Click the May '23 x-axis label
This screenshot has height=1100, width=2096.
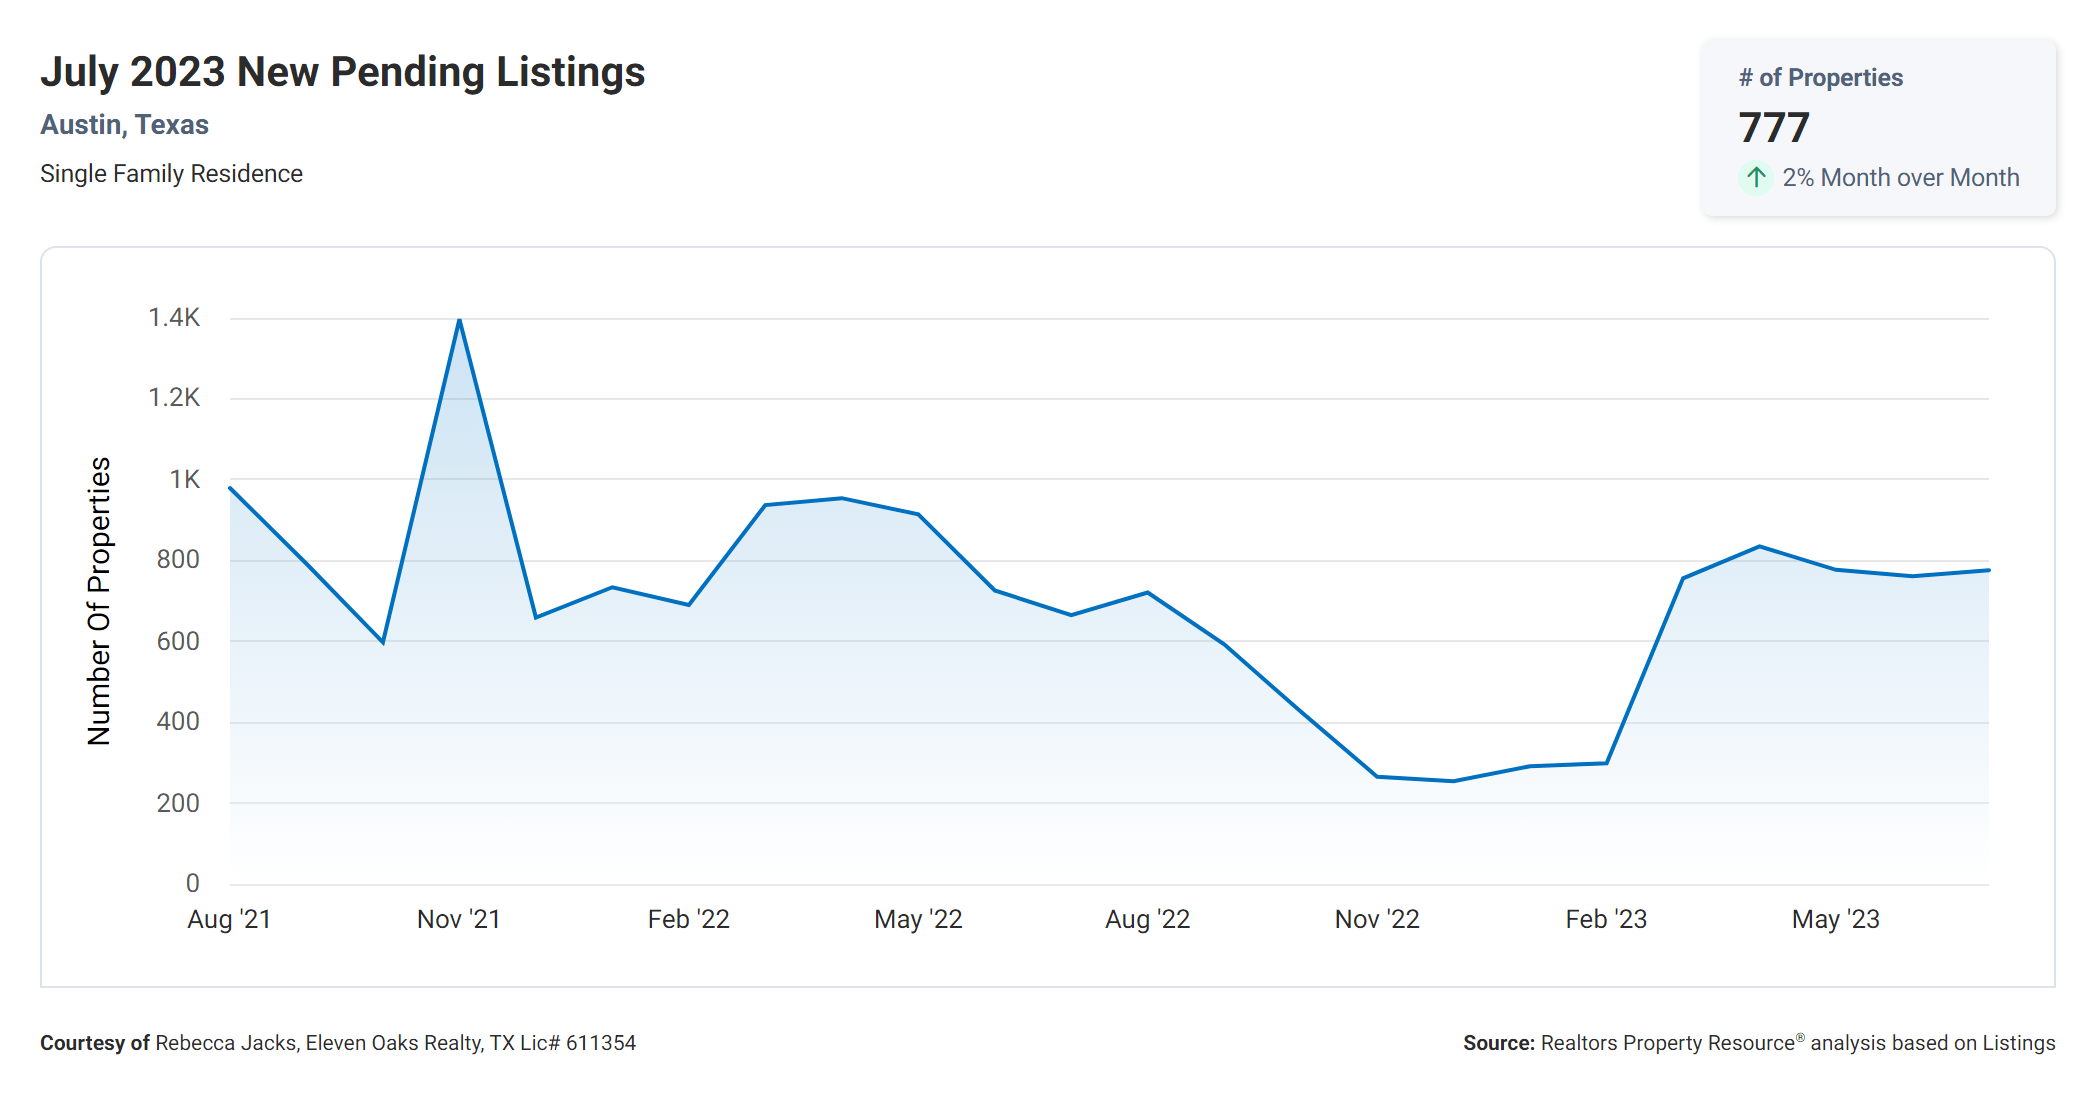point(1835,919)
